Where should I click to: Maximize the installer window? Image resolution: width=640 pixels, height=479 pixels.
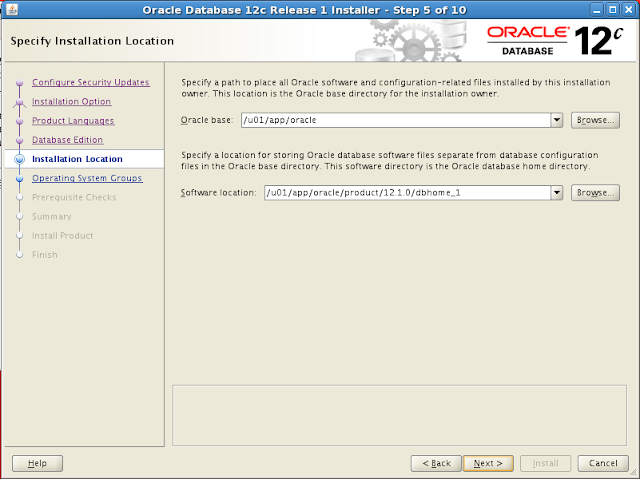click(613, 9)
